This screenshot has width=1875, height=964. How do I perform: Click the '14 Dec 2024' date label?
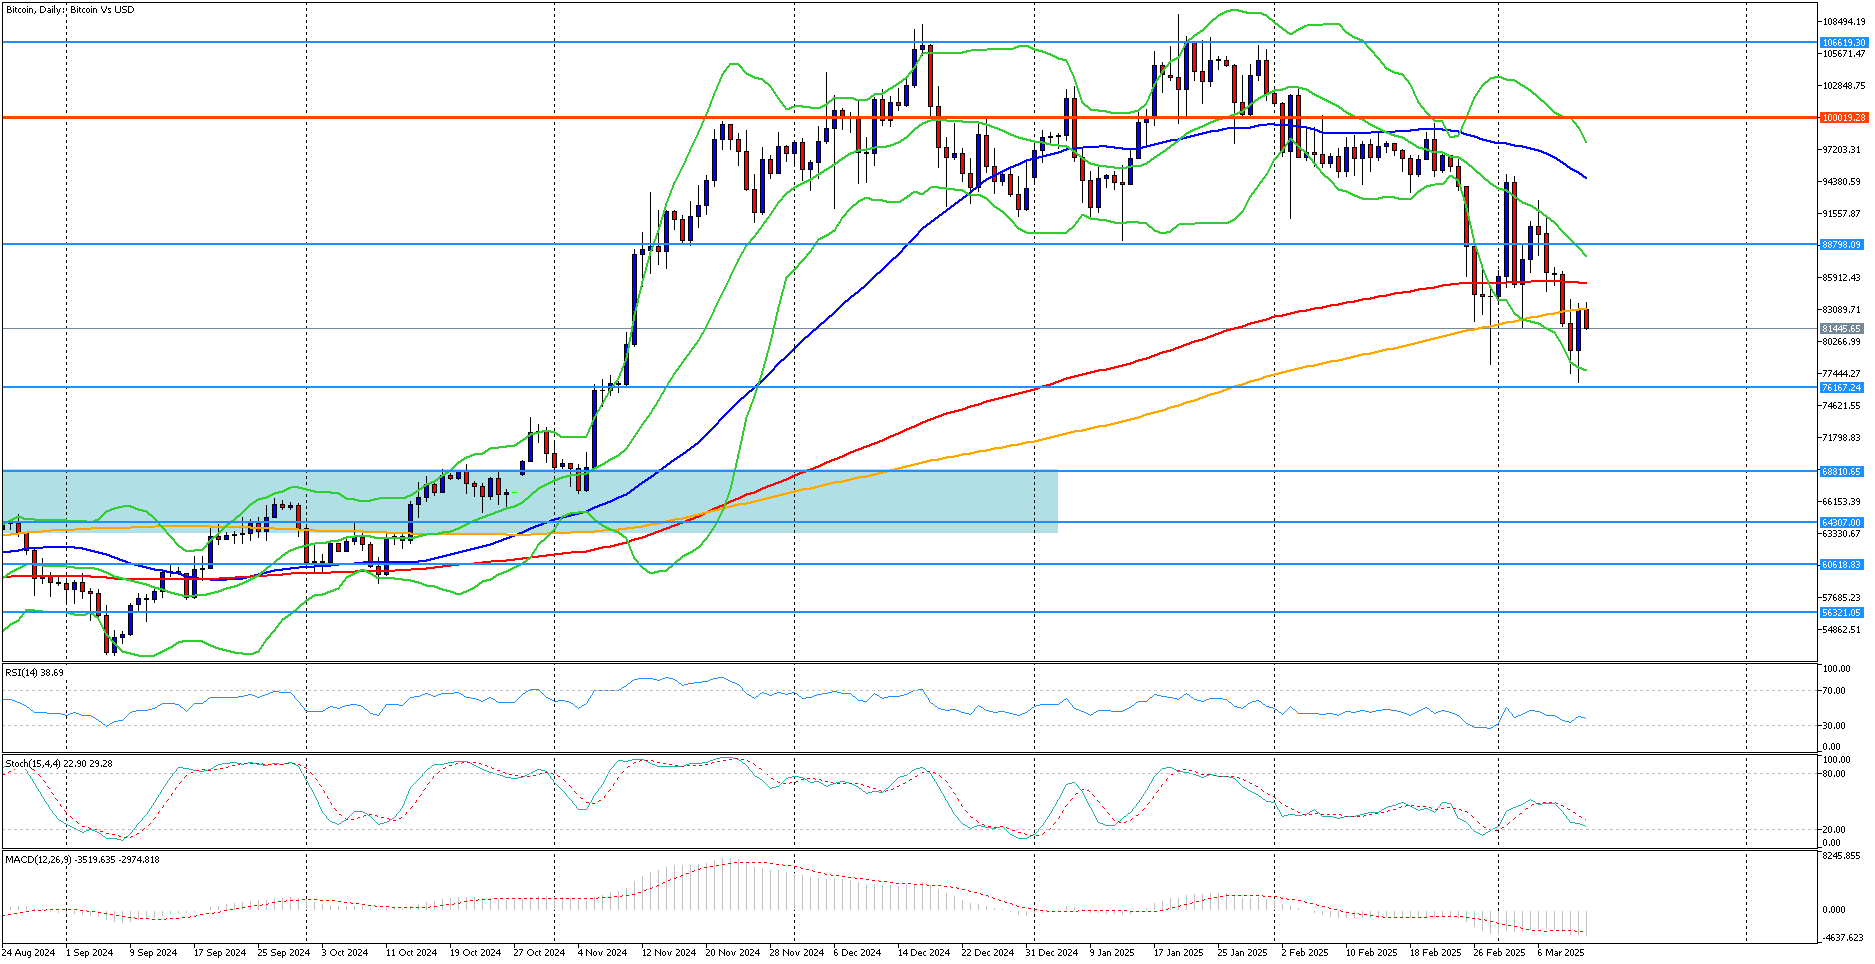924,953
